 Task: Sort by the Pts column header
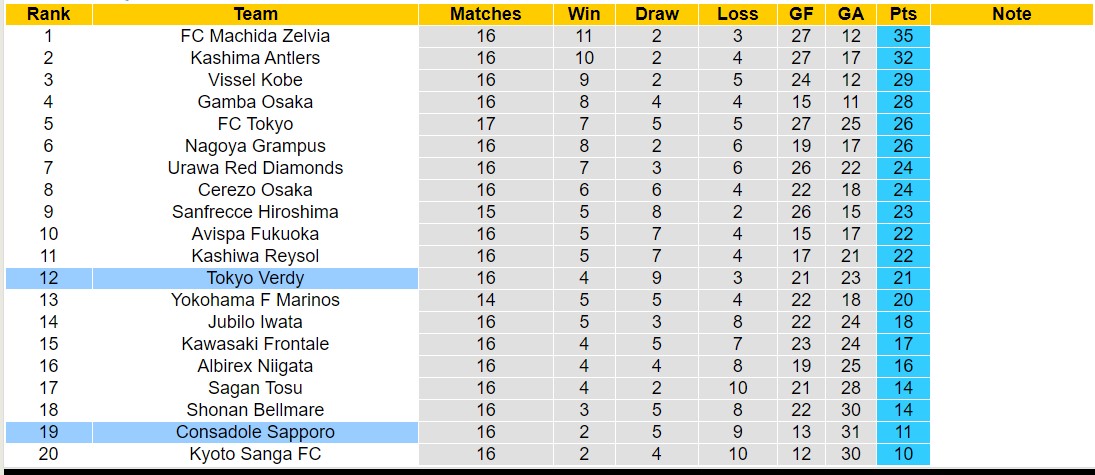903,14
